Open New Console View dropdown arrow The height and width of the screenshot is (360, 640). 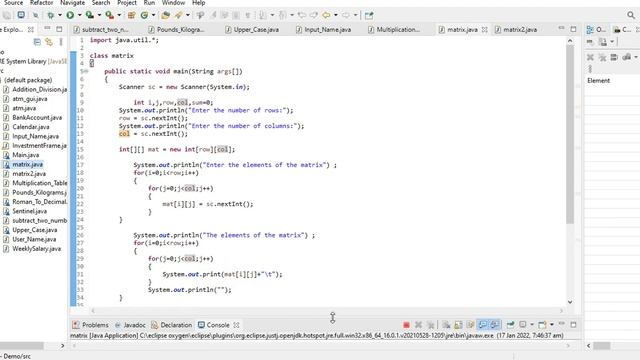[x=552, y=325]
